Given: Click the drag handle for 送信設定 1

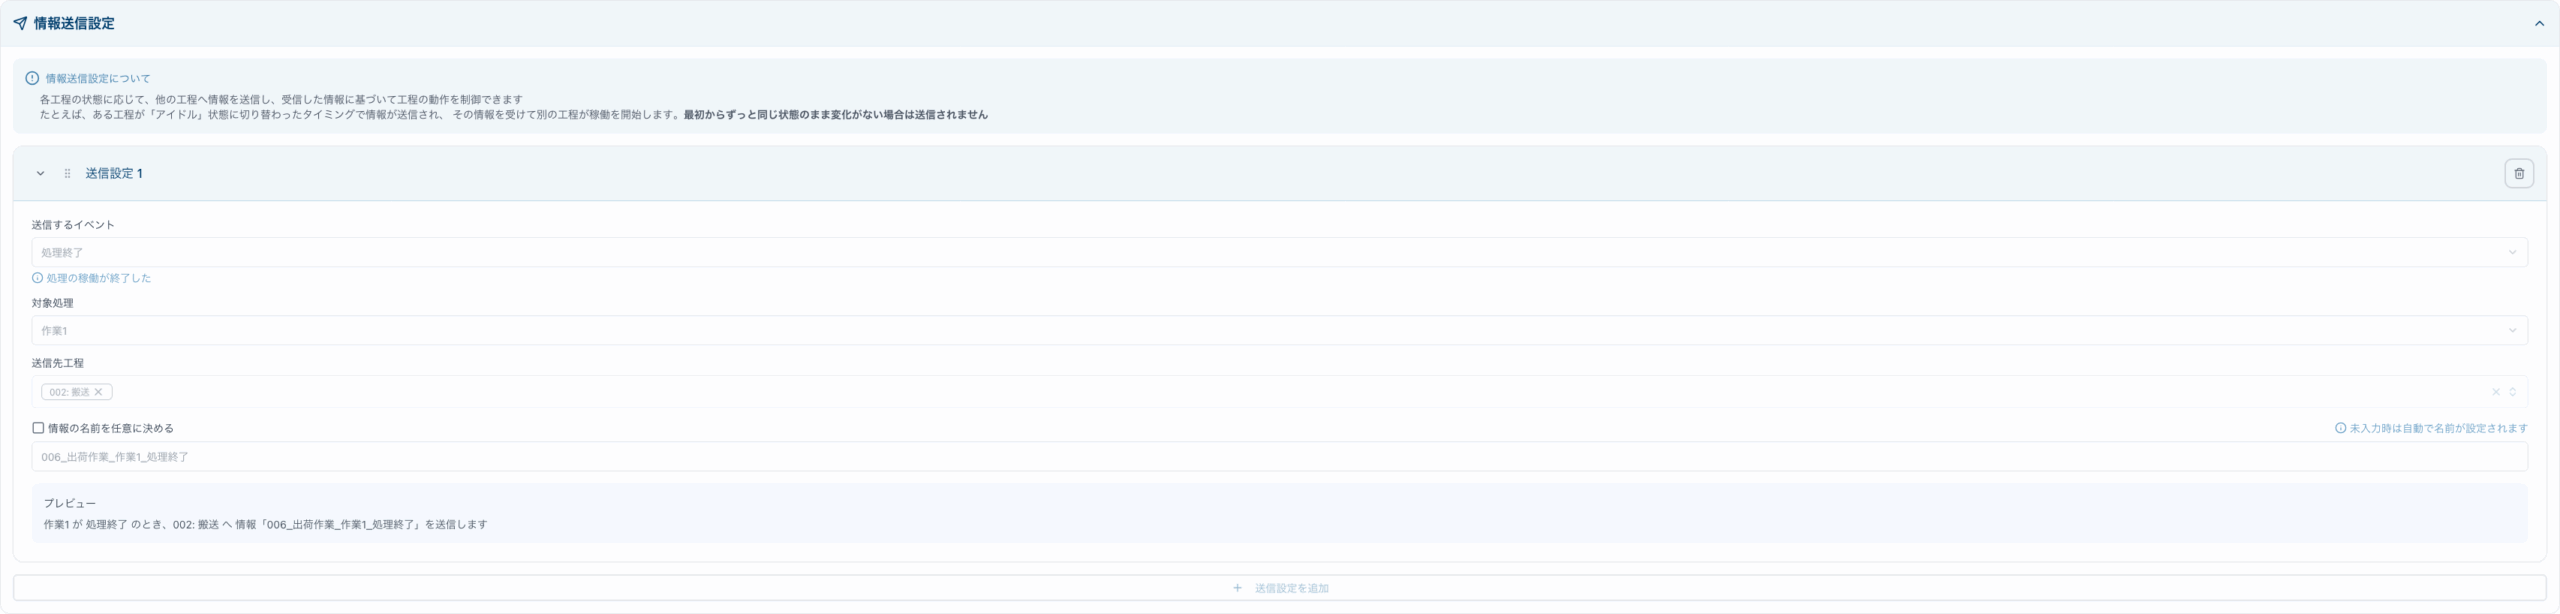Looking at the screenshot, I should [67, 173].
